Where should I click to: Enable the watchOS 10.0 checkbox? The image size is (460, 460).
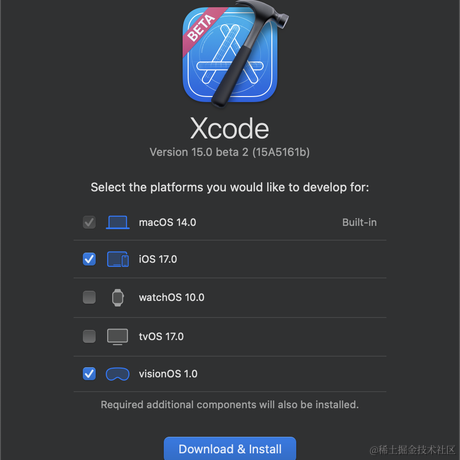tap(89, 297)
